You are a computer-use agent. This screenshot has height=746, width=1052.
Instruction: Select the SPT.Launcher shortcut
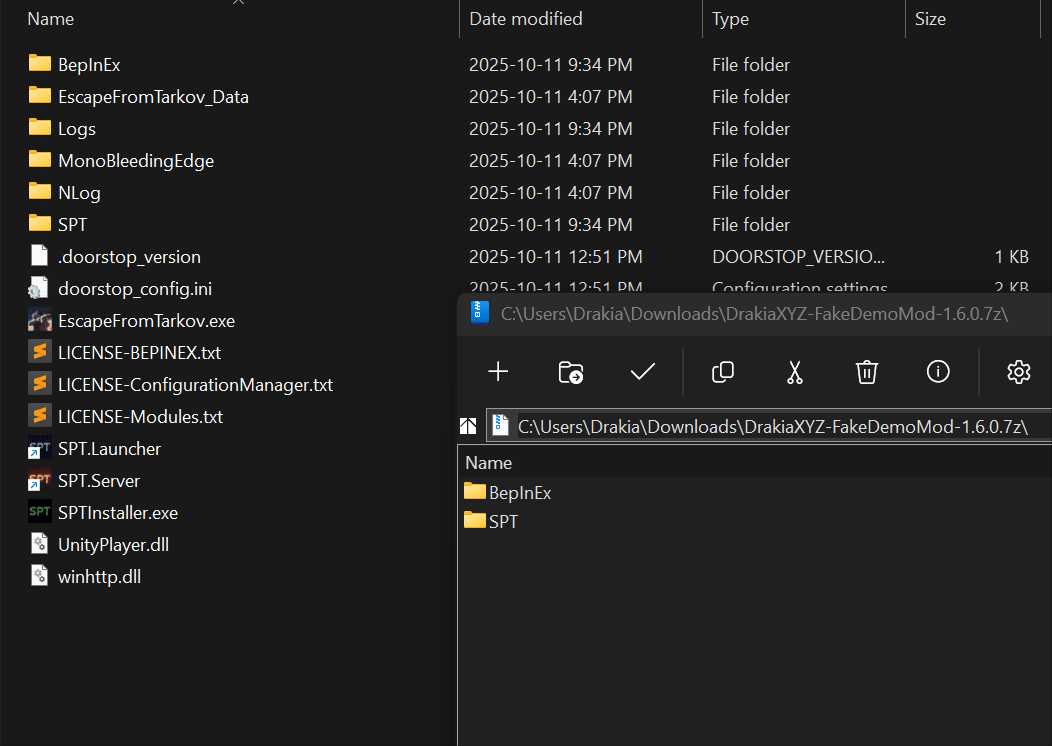[x=95, y=449]
